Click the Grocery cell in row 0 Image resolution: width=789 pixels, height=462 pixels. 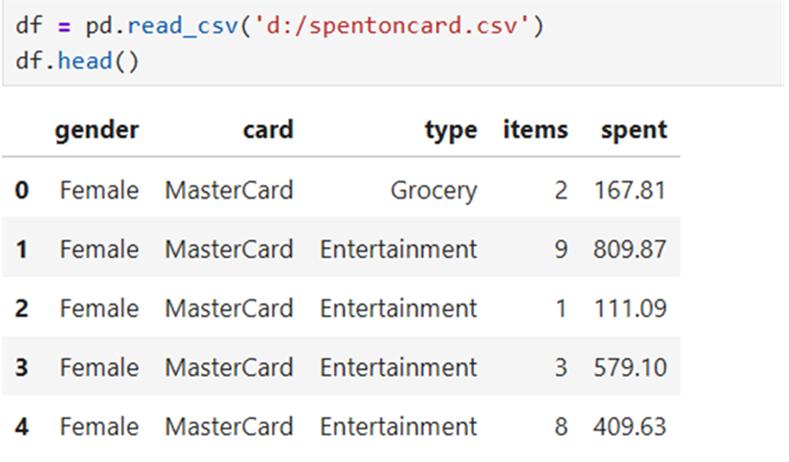(434, 191)
